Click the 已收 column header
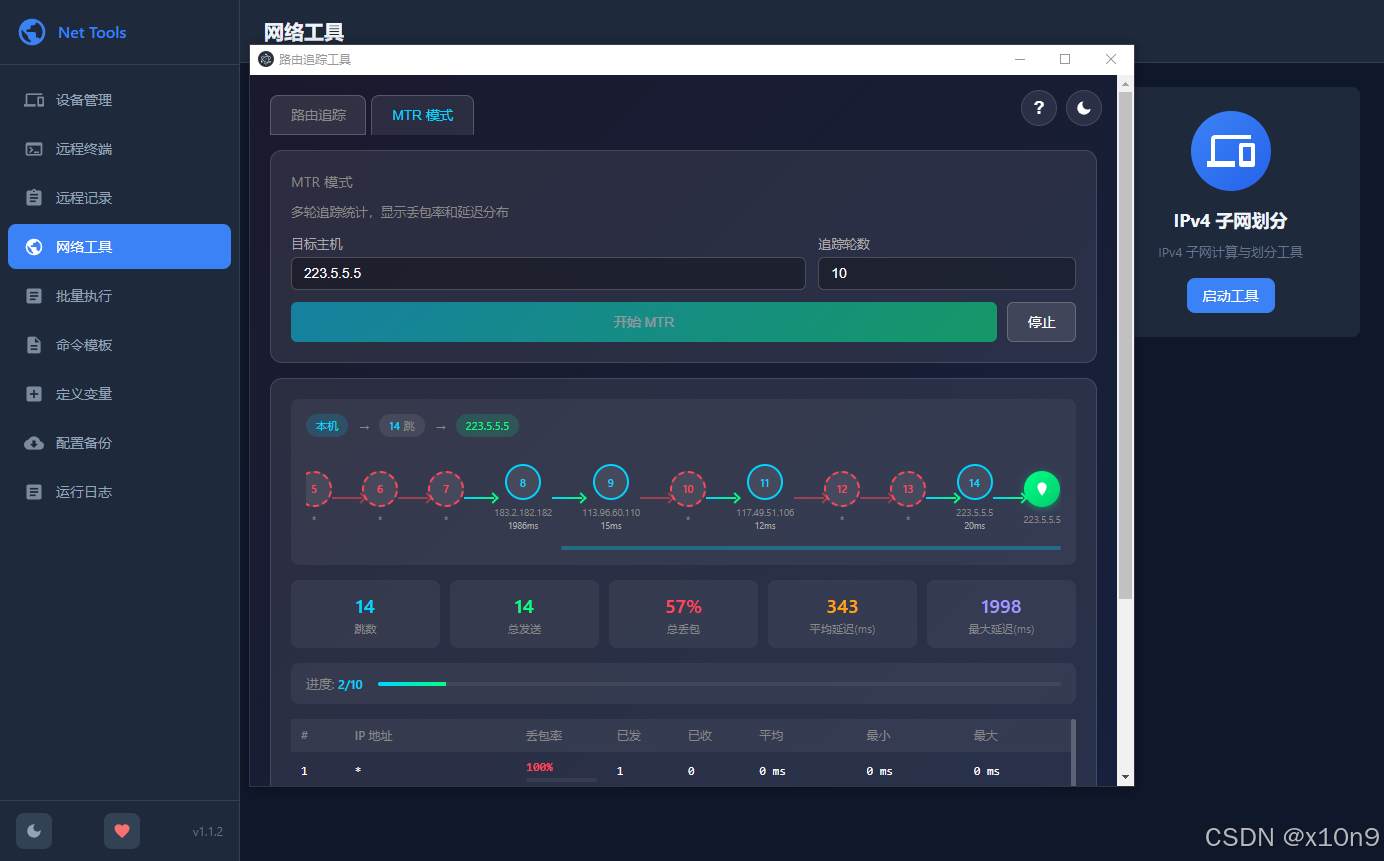Viewport: 1384px width, 861px height. (700, 736)
